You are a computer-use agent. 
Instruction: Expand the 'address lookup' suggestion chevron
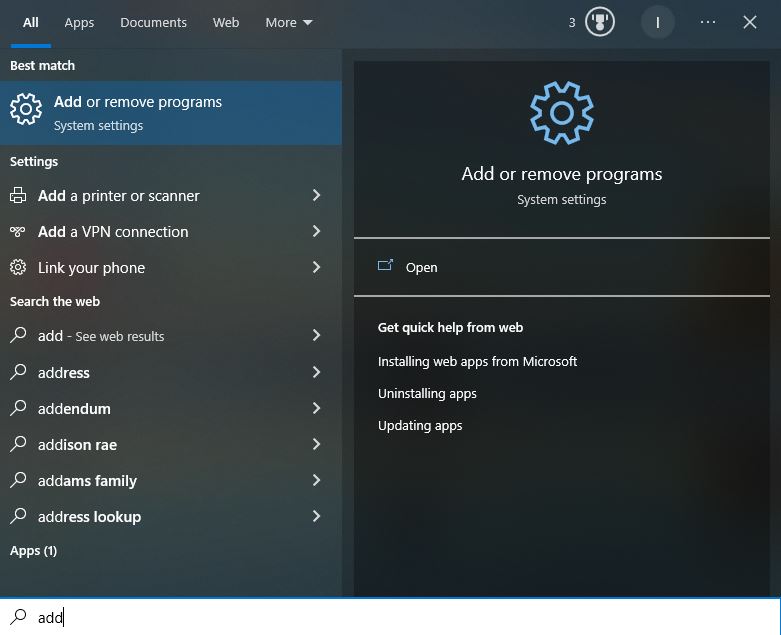point(316,516)
